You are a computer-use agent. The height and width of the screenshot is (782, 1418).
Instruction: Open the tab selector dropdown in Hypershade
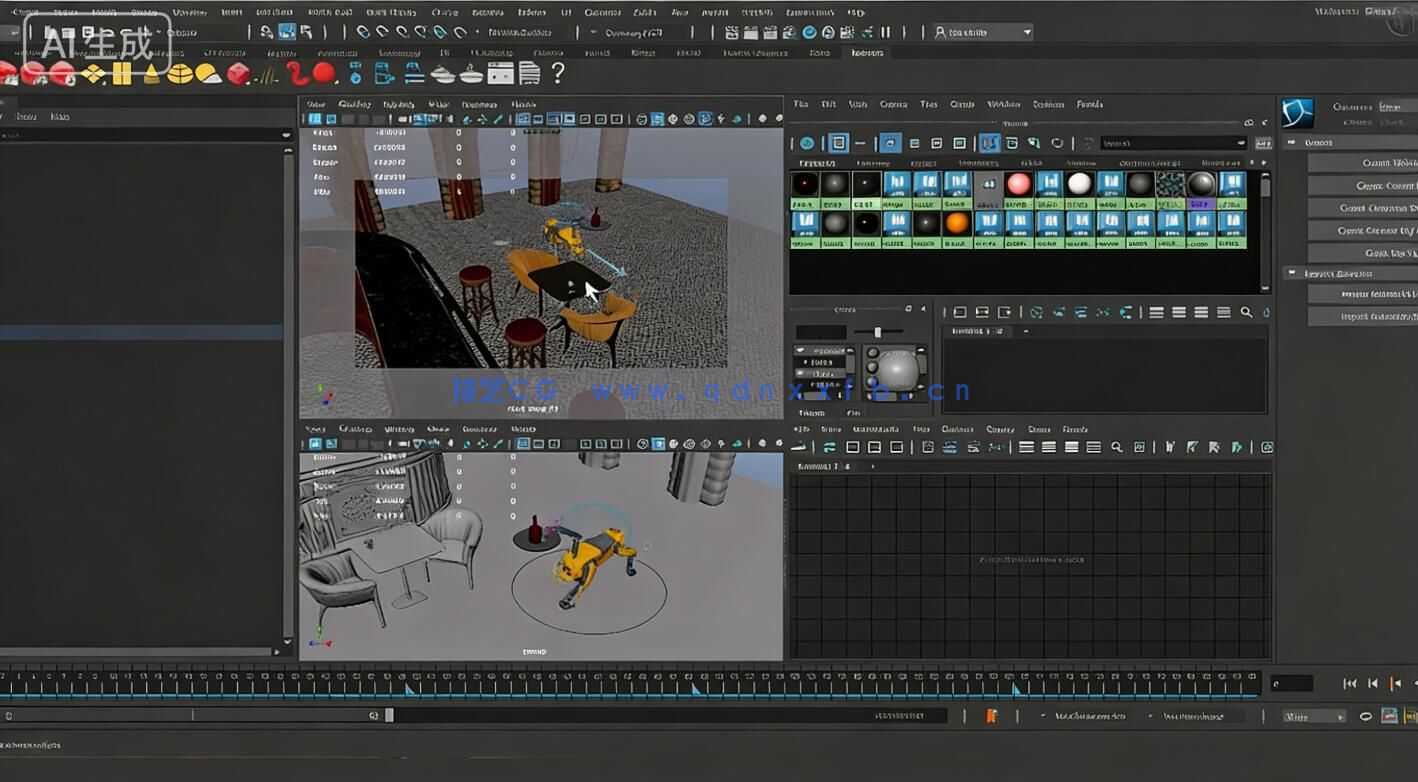(x=1262, y=143)
